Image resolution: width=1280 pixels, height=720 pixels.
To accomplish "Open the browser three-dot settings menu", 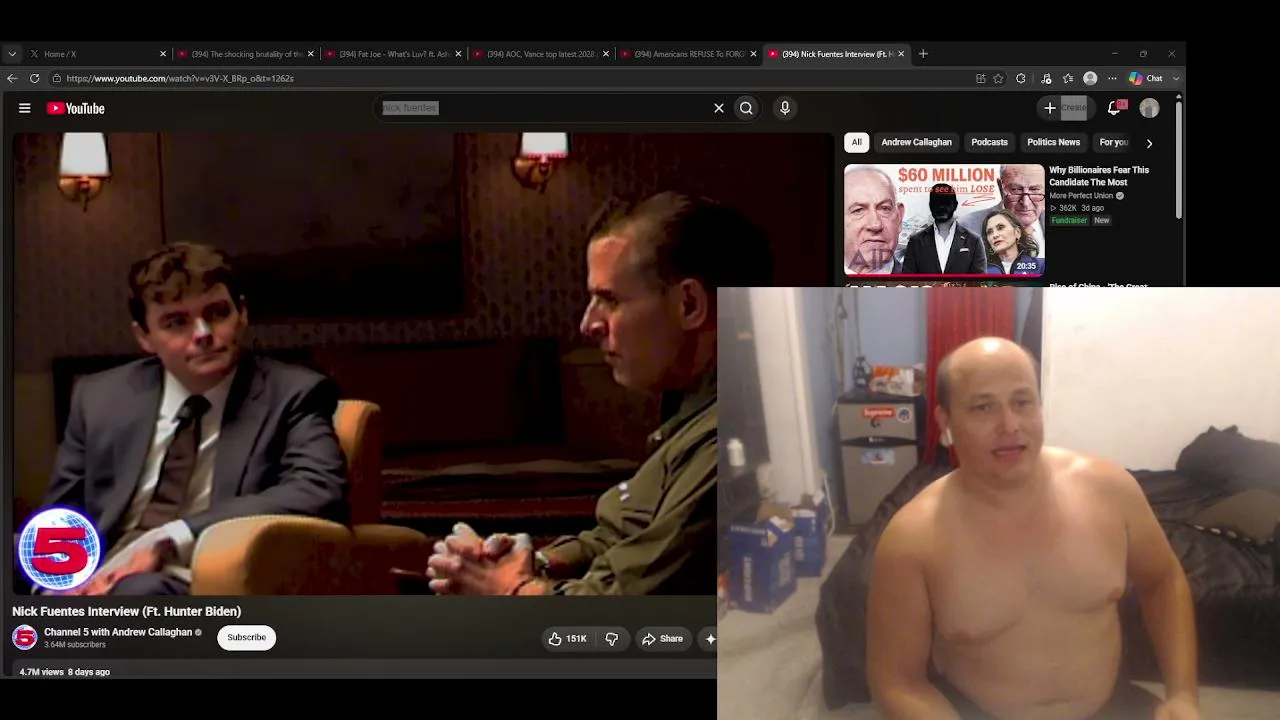I will point(1112,78).
